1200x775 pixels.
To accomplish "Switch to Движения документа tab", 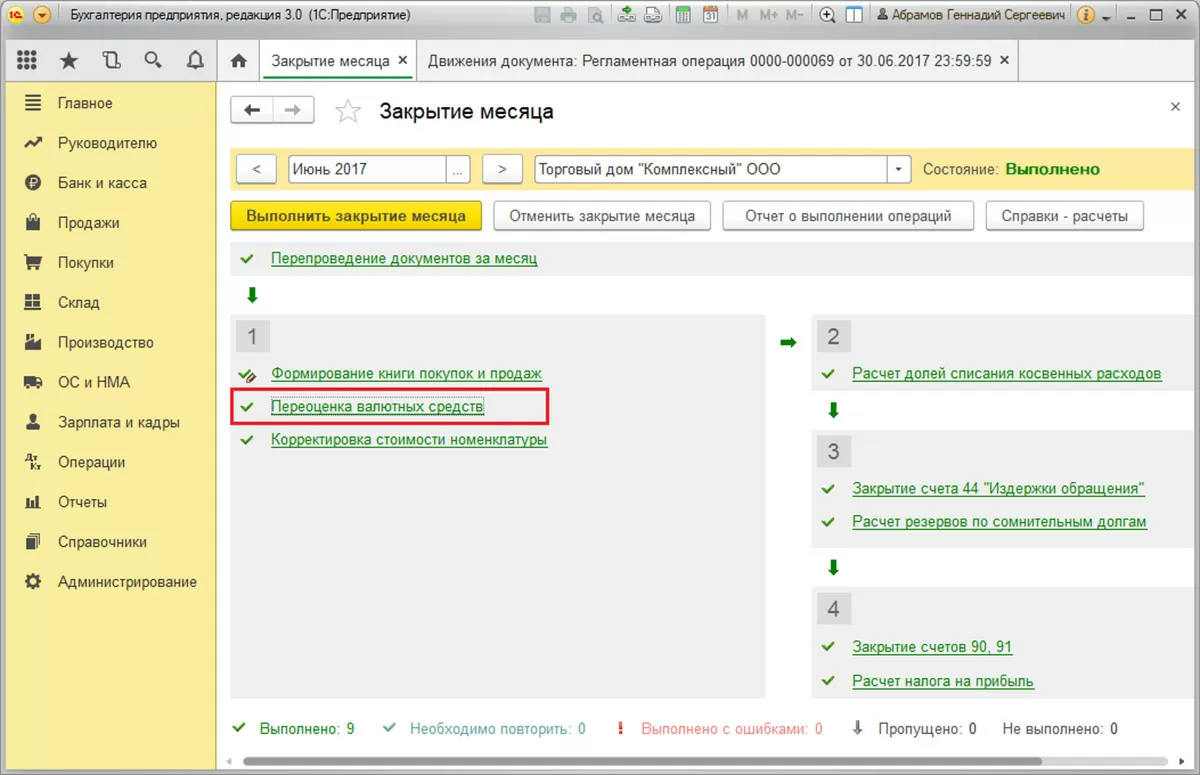I will click(x=710, y=61).
